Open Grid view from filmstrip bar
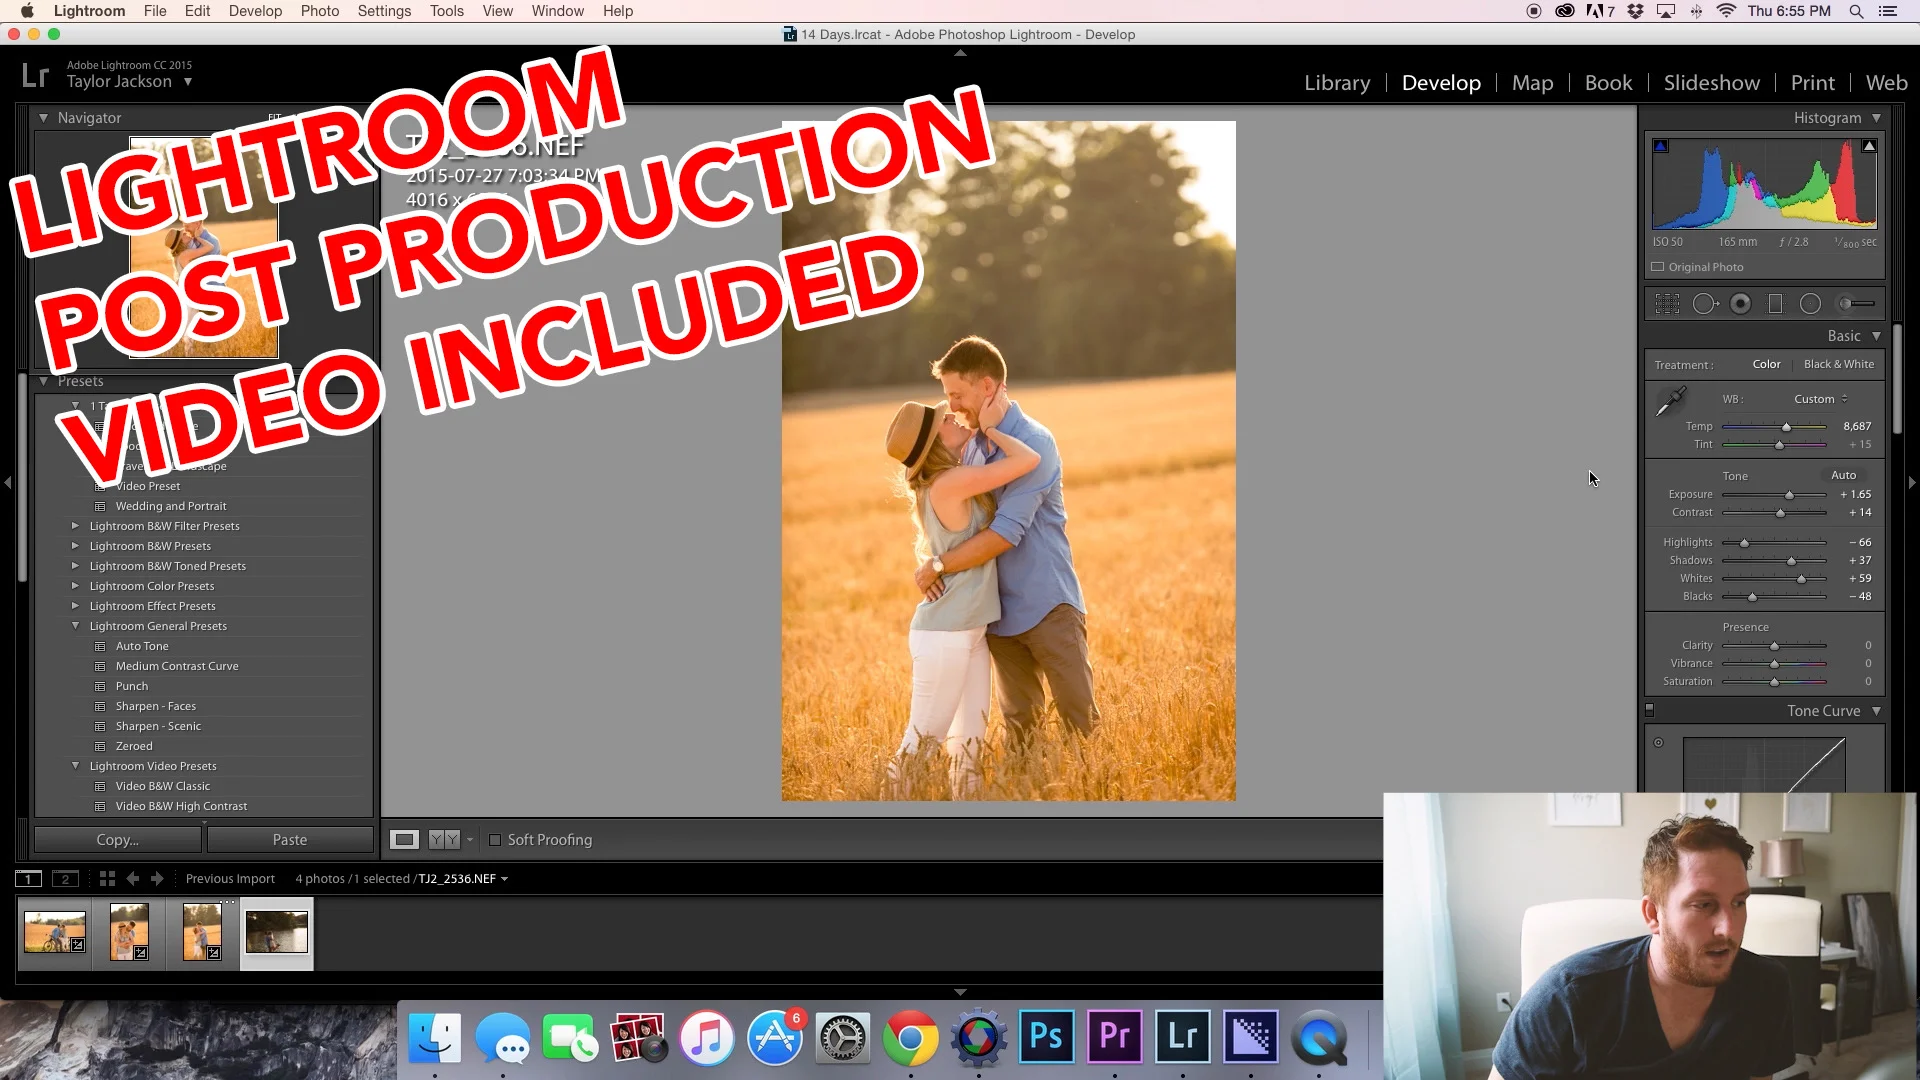 tap(107, 879)
